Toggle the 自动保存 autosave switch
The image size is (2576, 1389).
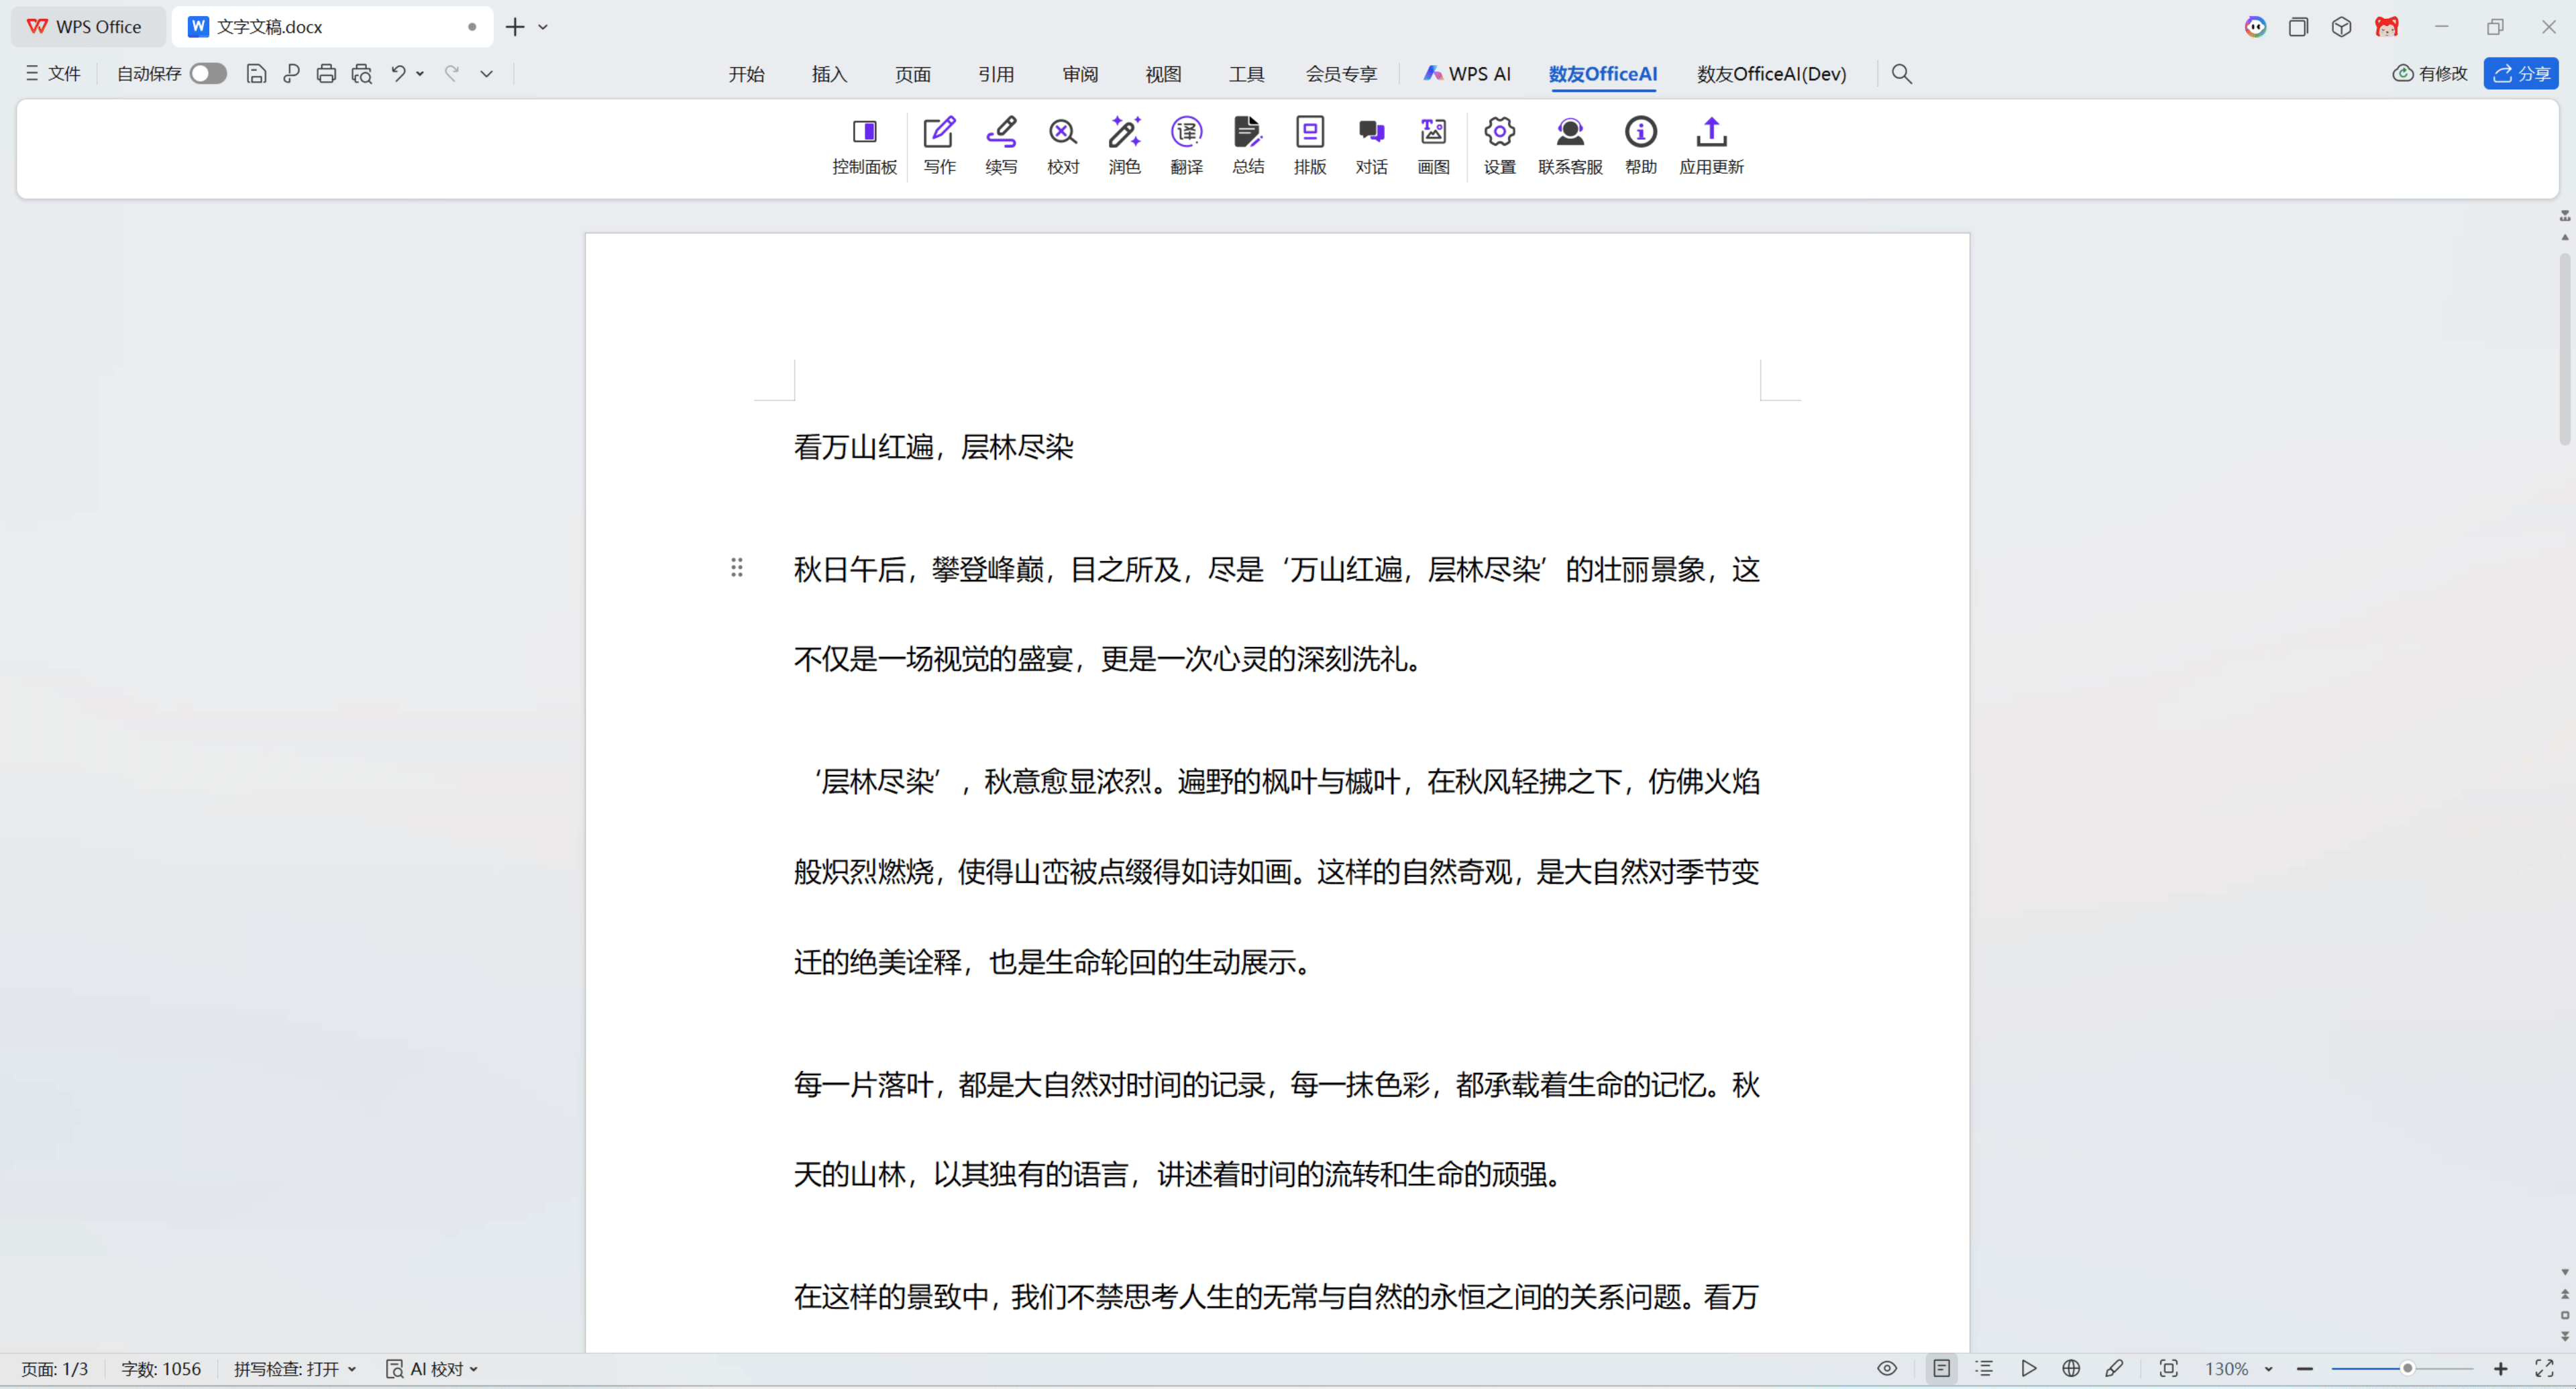207,73
